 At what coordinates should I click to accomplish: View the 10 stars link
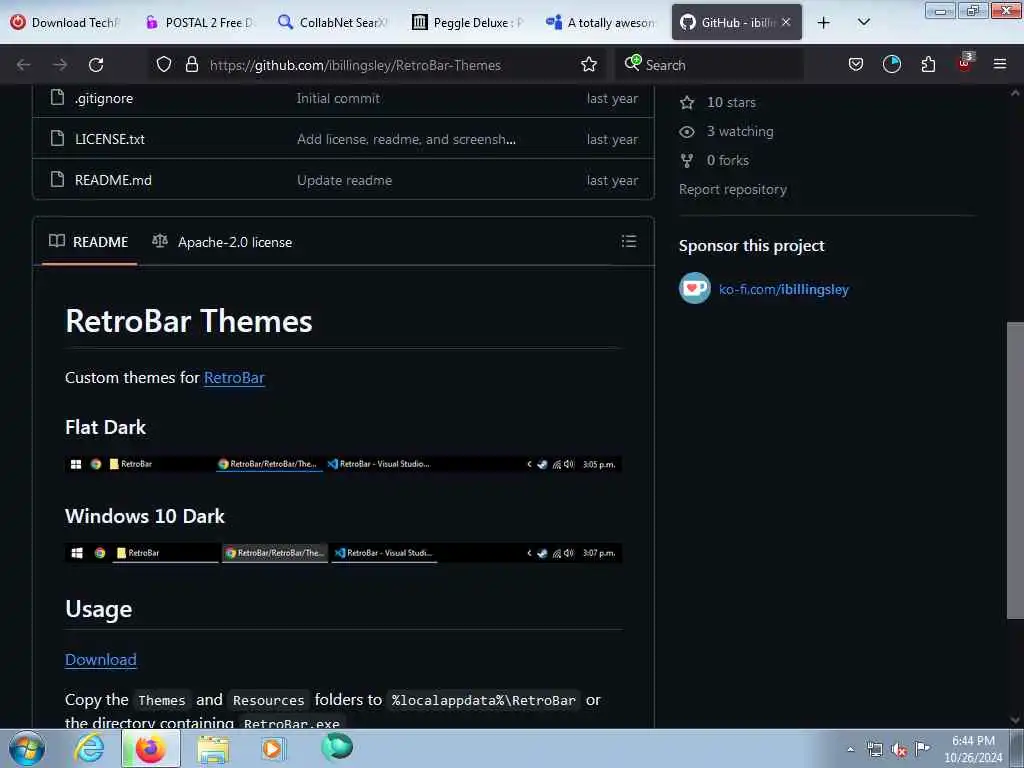(718, 103)
